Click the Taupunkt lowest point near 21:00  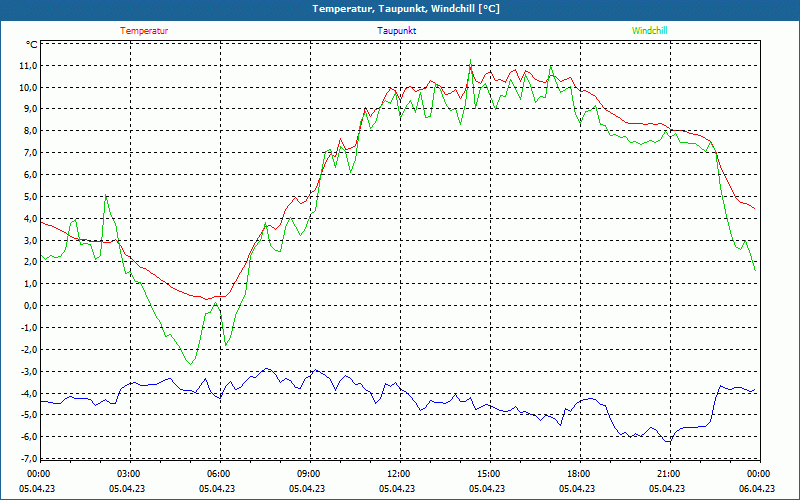pos(669,442)
